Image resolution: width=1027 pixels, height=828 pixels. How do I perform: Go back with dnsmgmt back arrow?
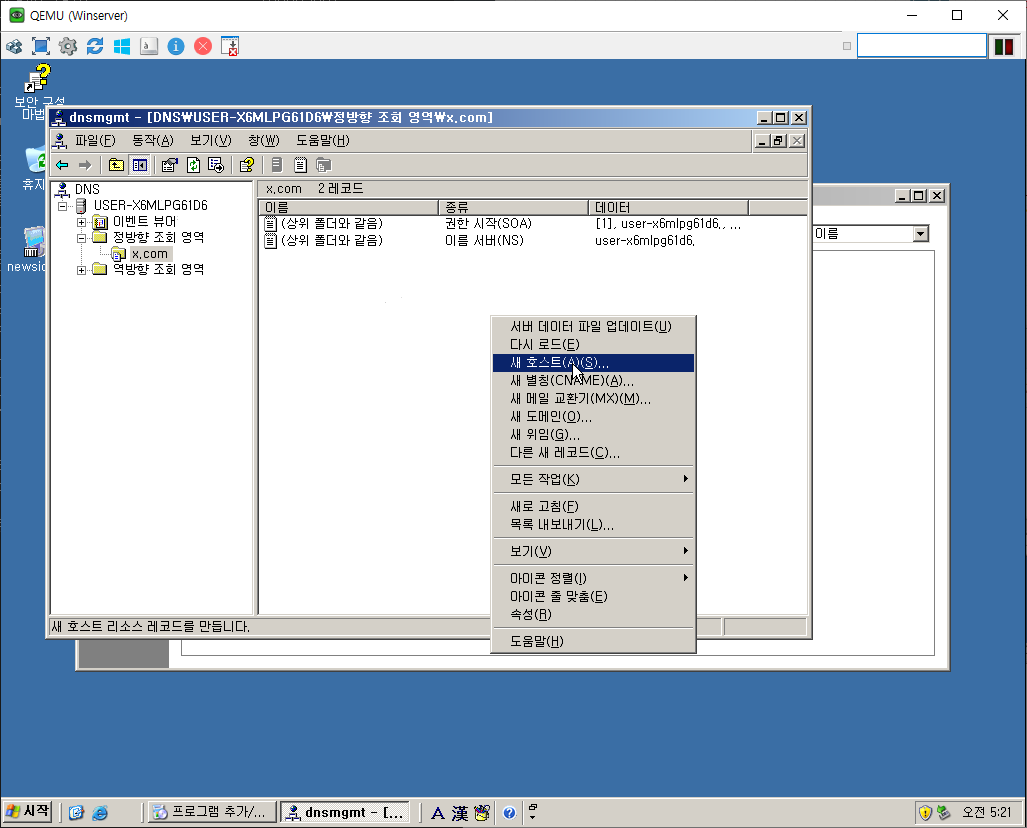click(62, 165)
